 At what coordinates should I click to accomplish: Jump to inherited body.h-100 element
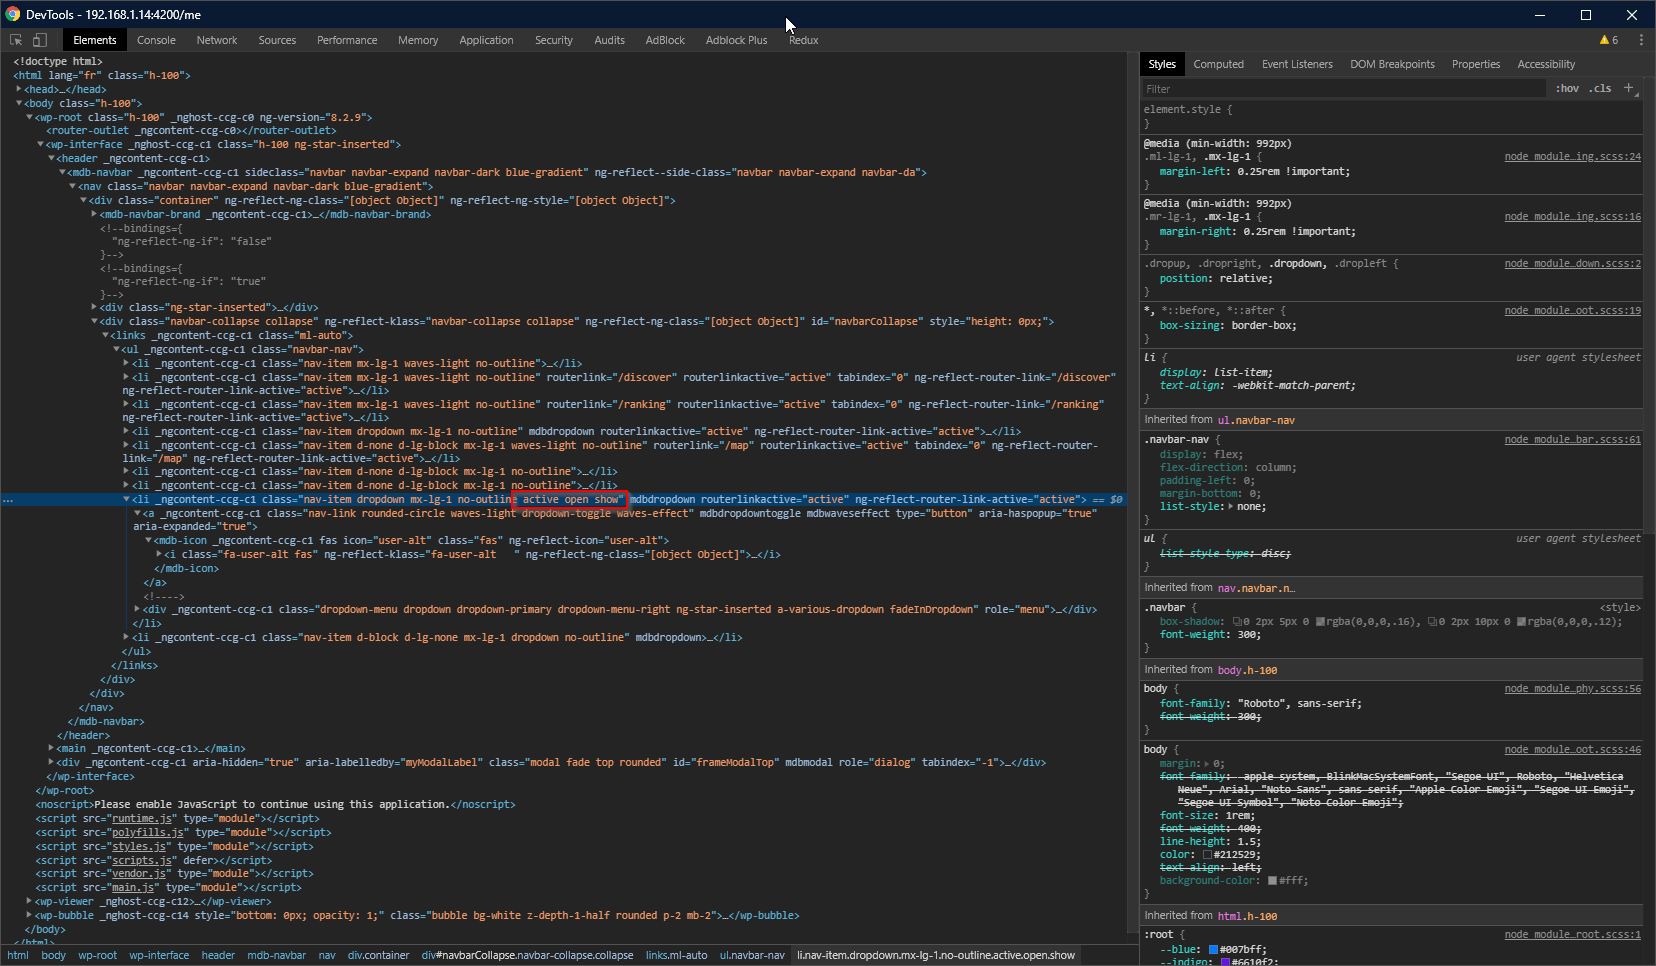pyautogui.click(x=1247, y=670)
